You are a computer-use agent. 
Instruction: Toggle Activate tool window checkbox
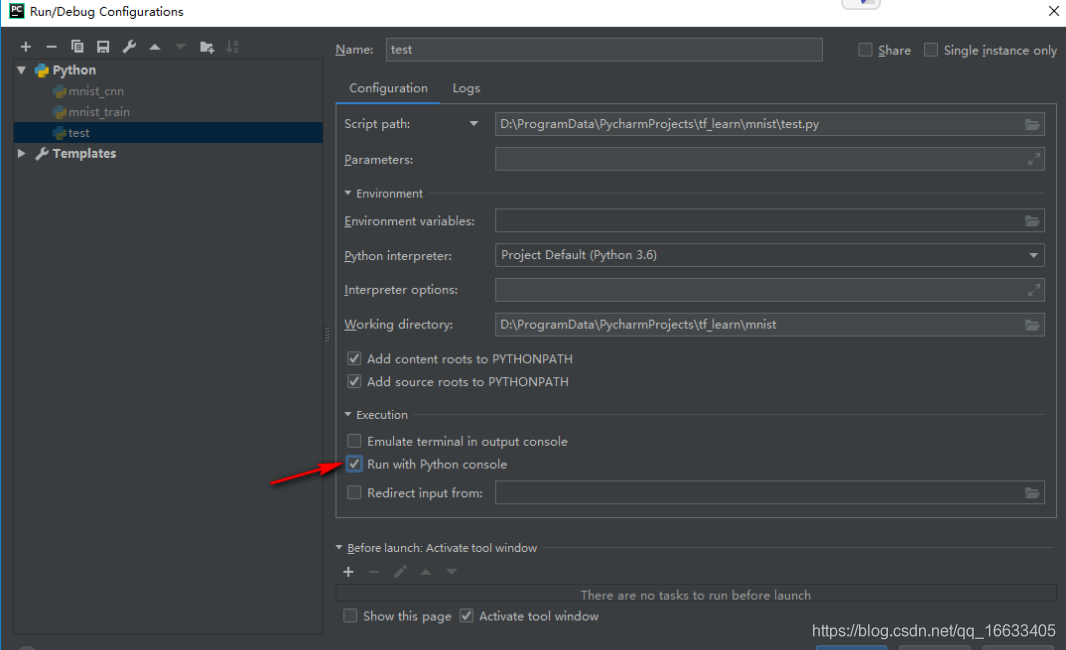(x=466, y=616)
